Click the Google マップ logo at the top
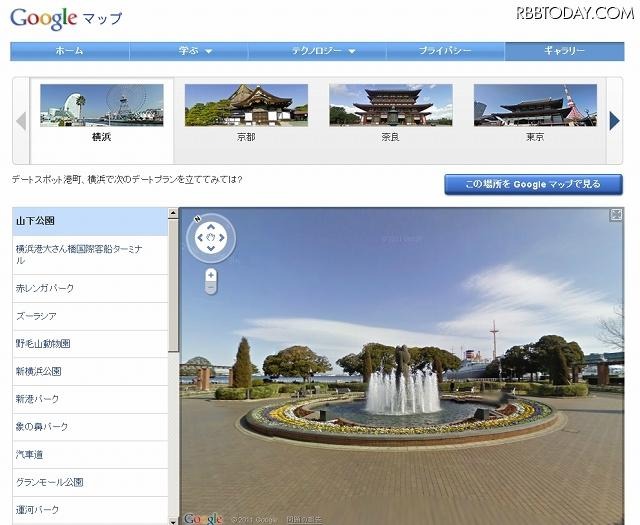 66,18
